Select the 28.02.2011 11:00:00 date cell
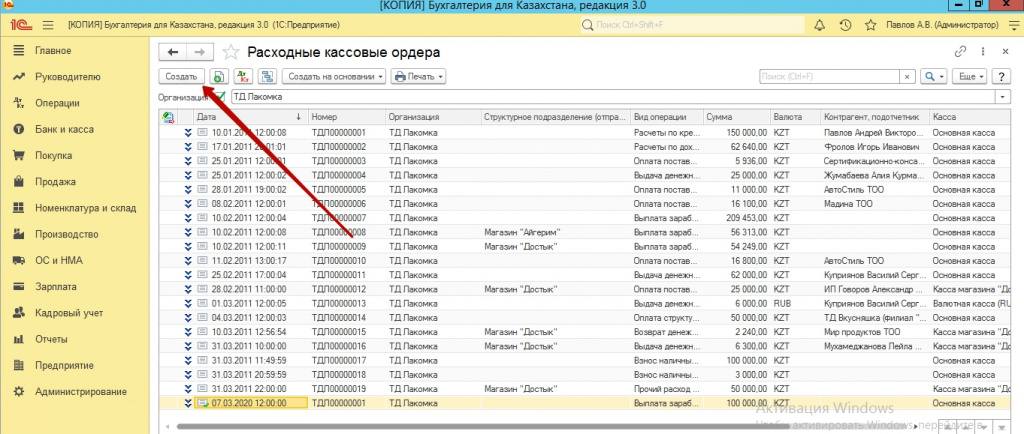1024x434 pixels. [x=253, y=289]
